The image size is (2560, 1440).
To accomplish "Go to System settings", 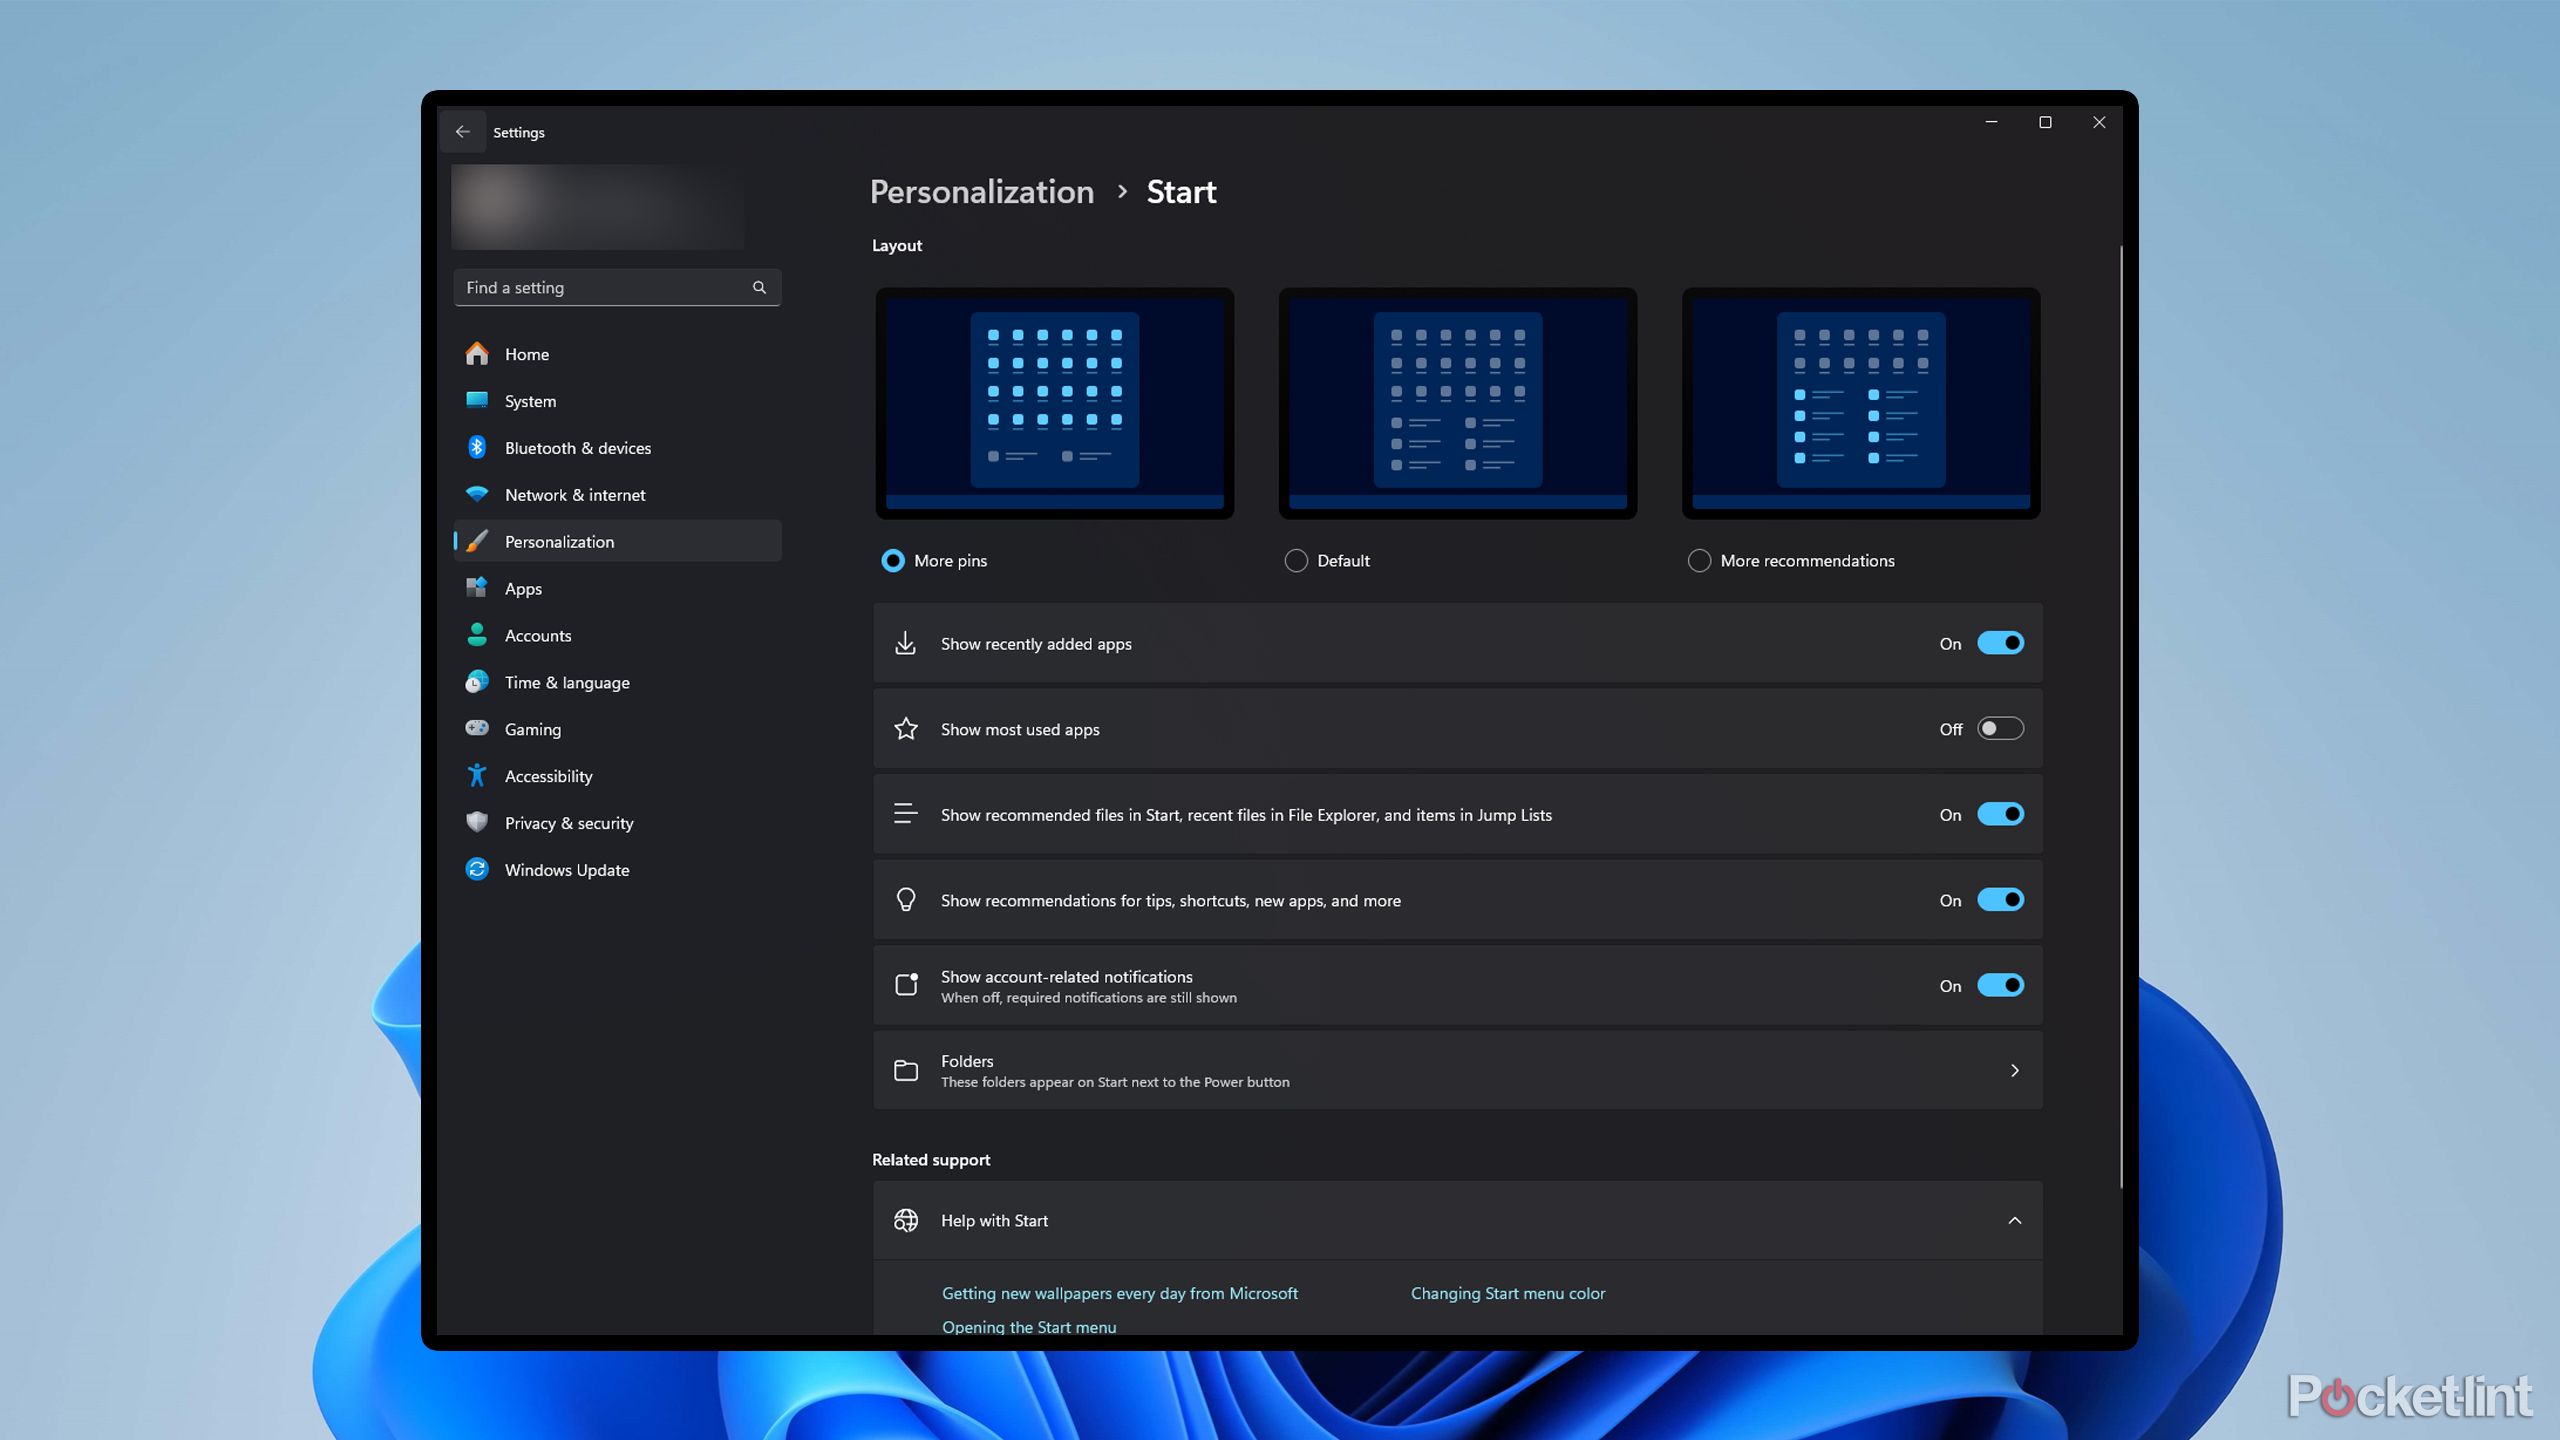I will tap(617, 401).
